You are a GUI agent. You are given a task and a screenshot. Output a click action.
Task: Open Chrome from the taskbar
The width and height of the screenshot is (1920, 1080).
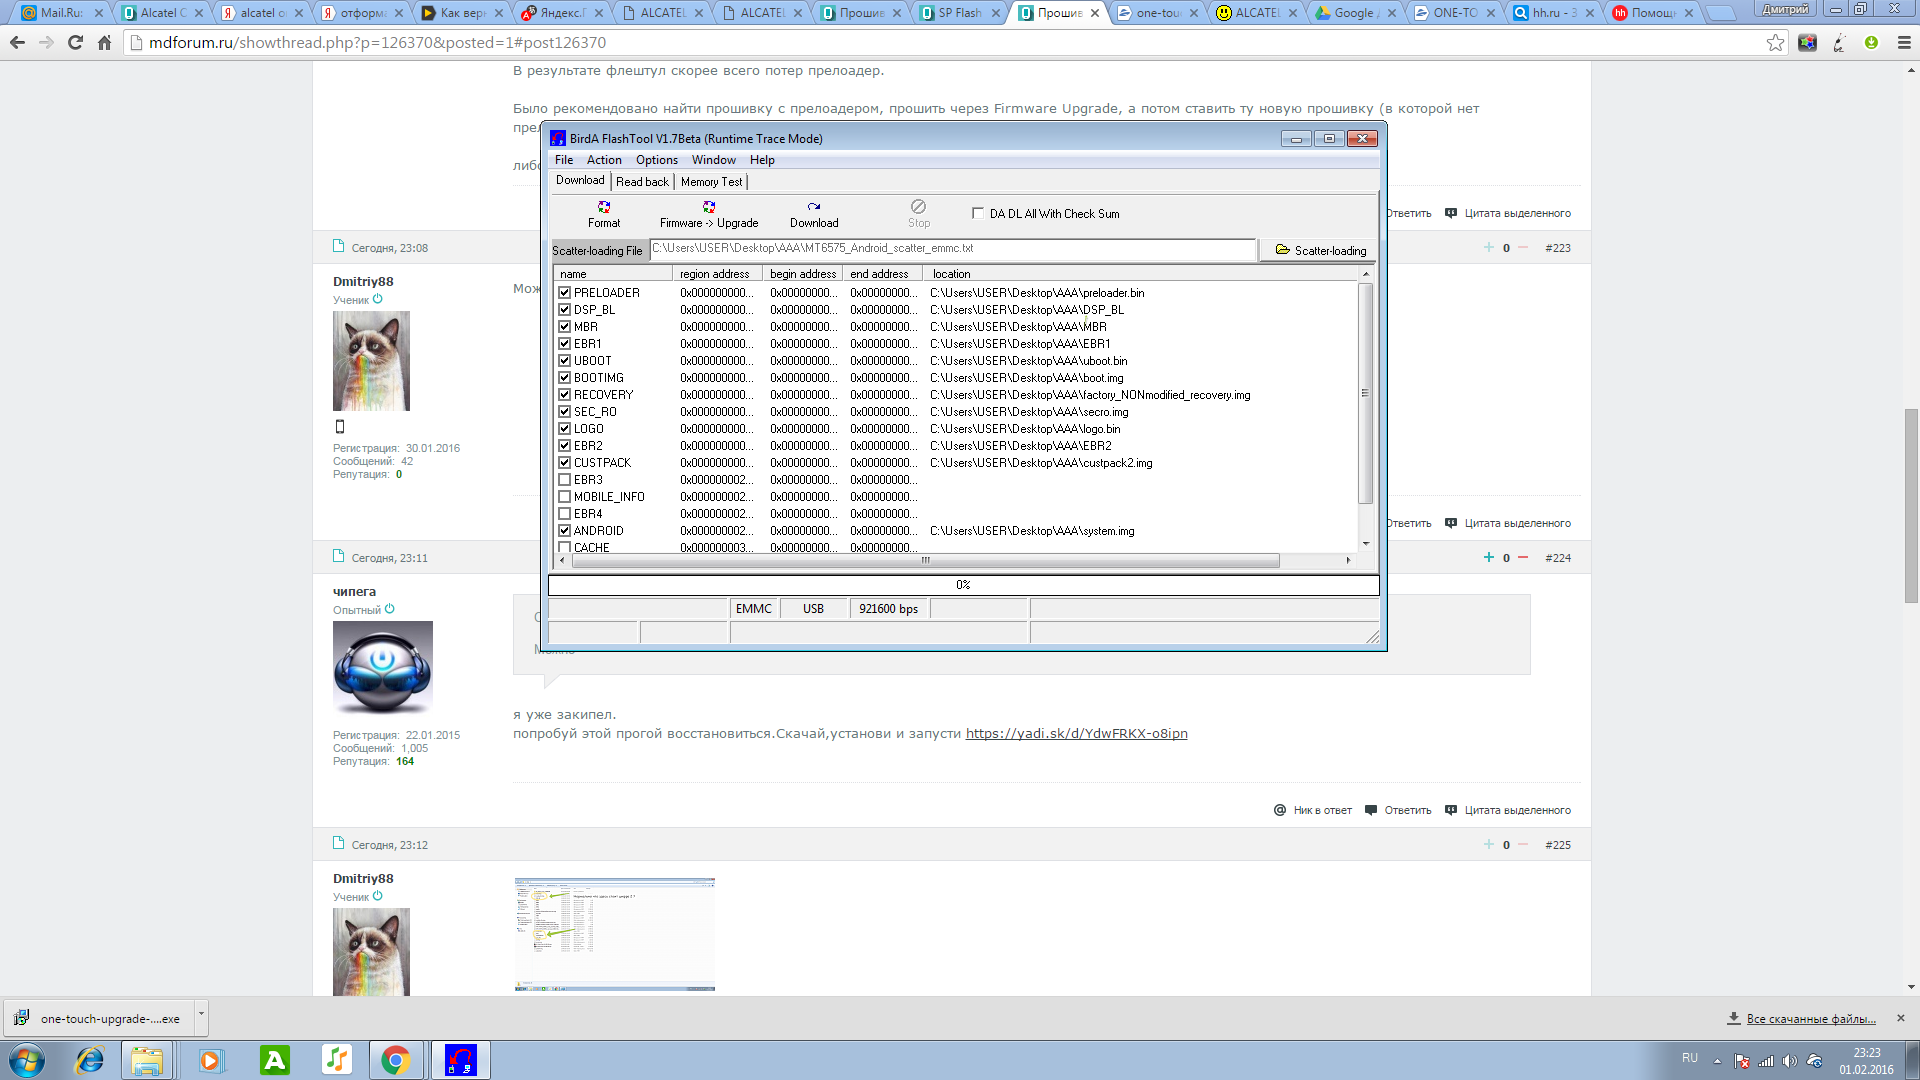point(395,1060)
